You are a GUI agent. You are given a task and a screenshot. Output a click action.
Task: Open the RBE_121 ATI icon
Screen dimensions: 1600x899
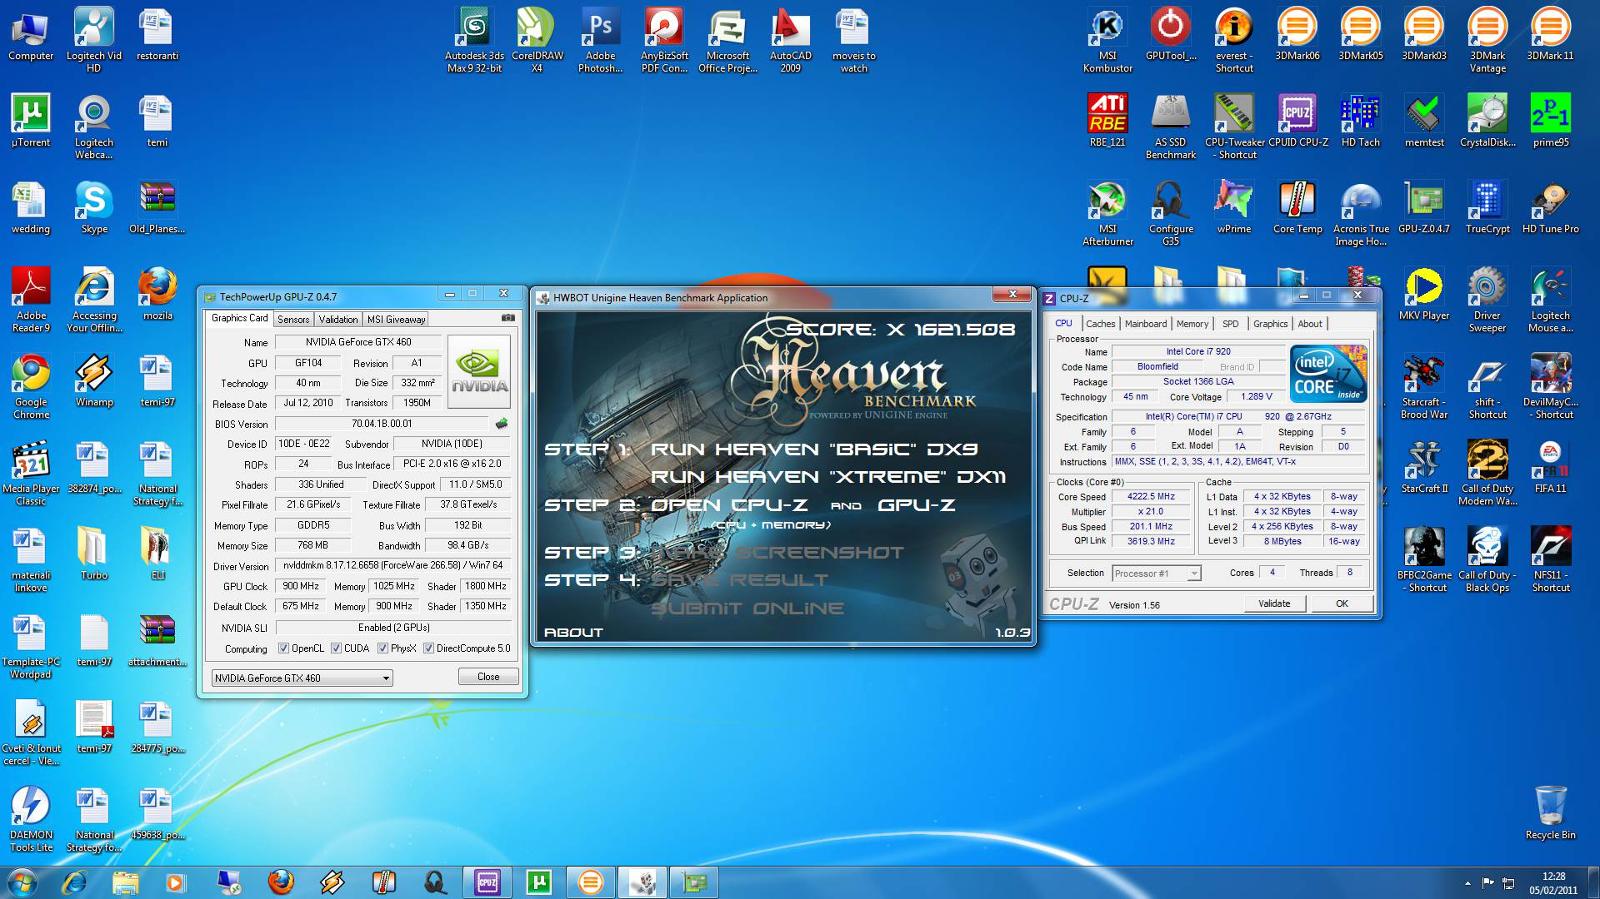coord(1107,121)
